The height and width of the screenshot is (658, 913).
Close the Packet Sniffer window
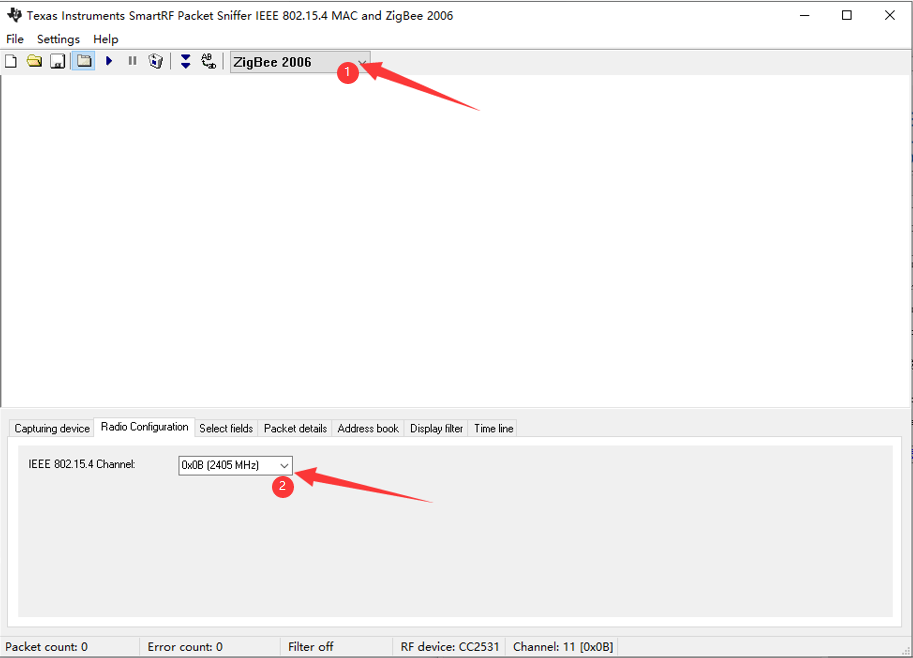tap(890, 15)
